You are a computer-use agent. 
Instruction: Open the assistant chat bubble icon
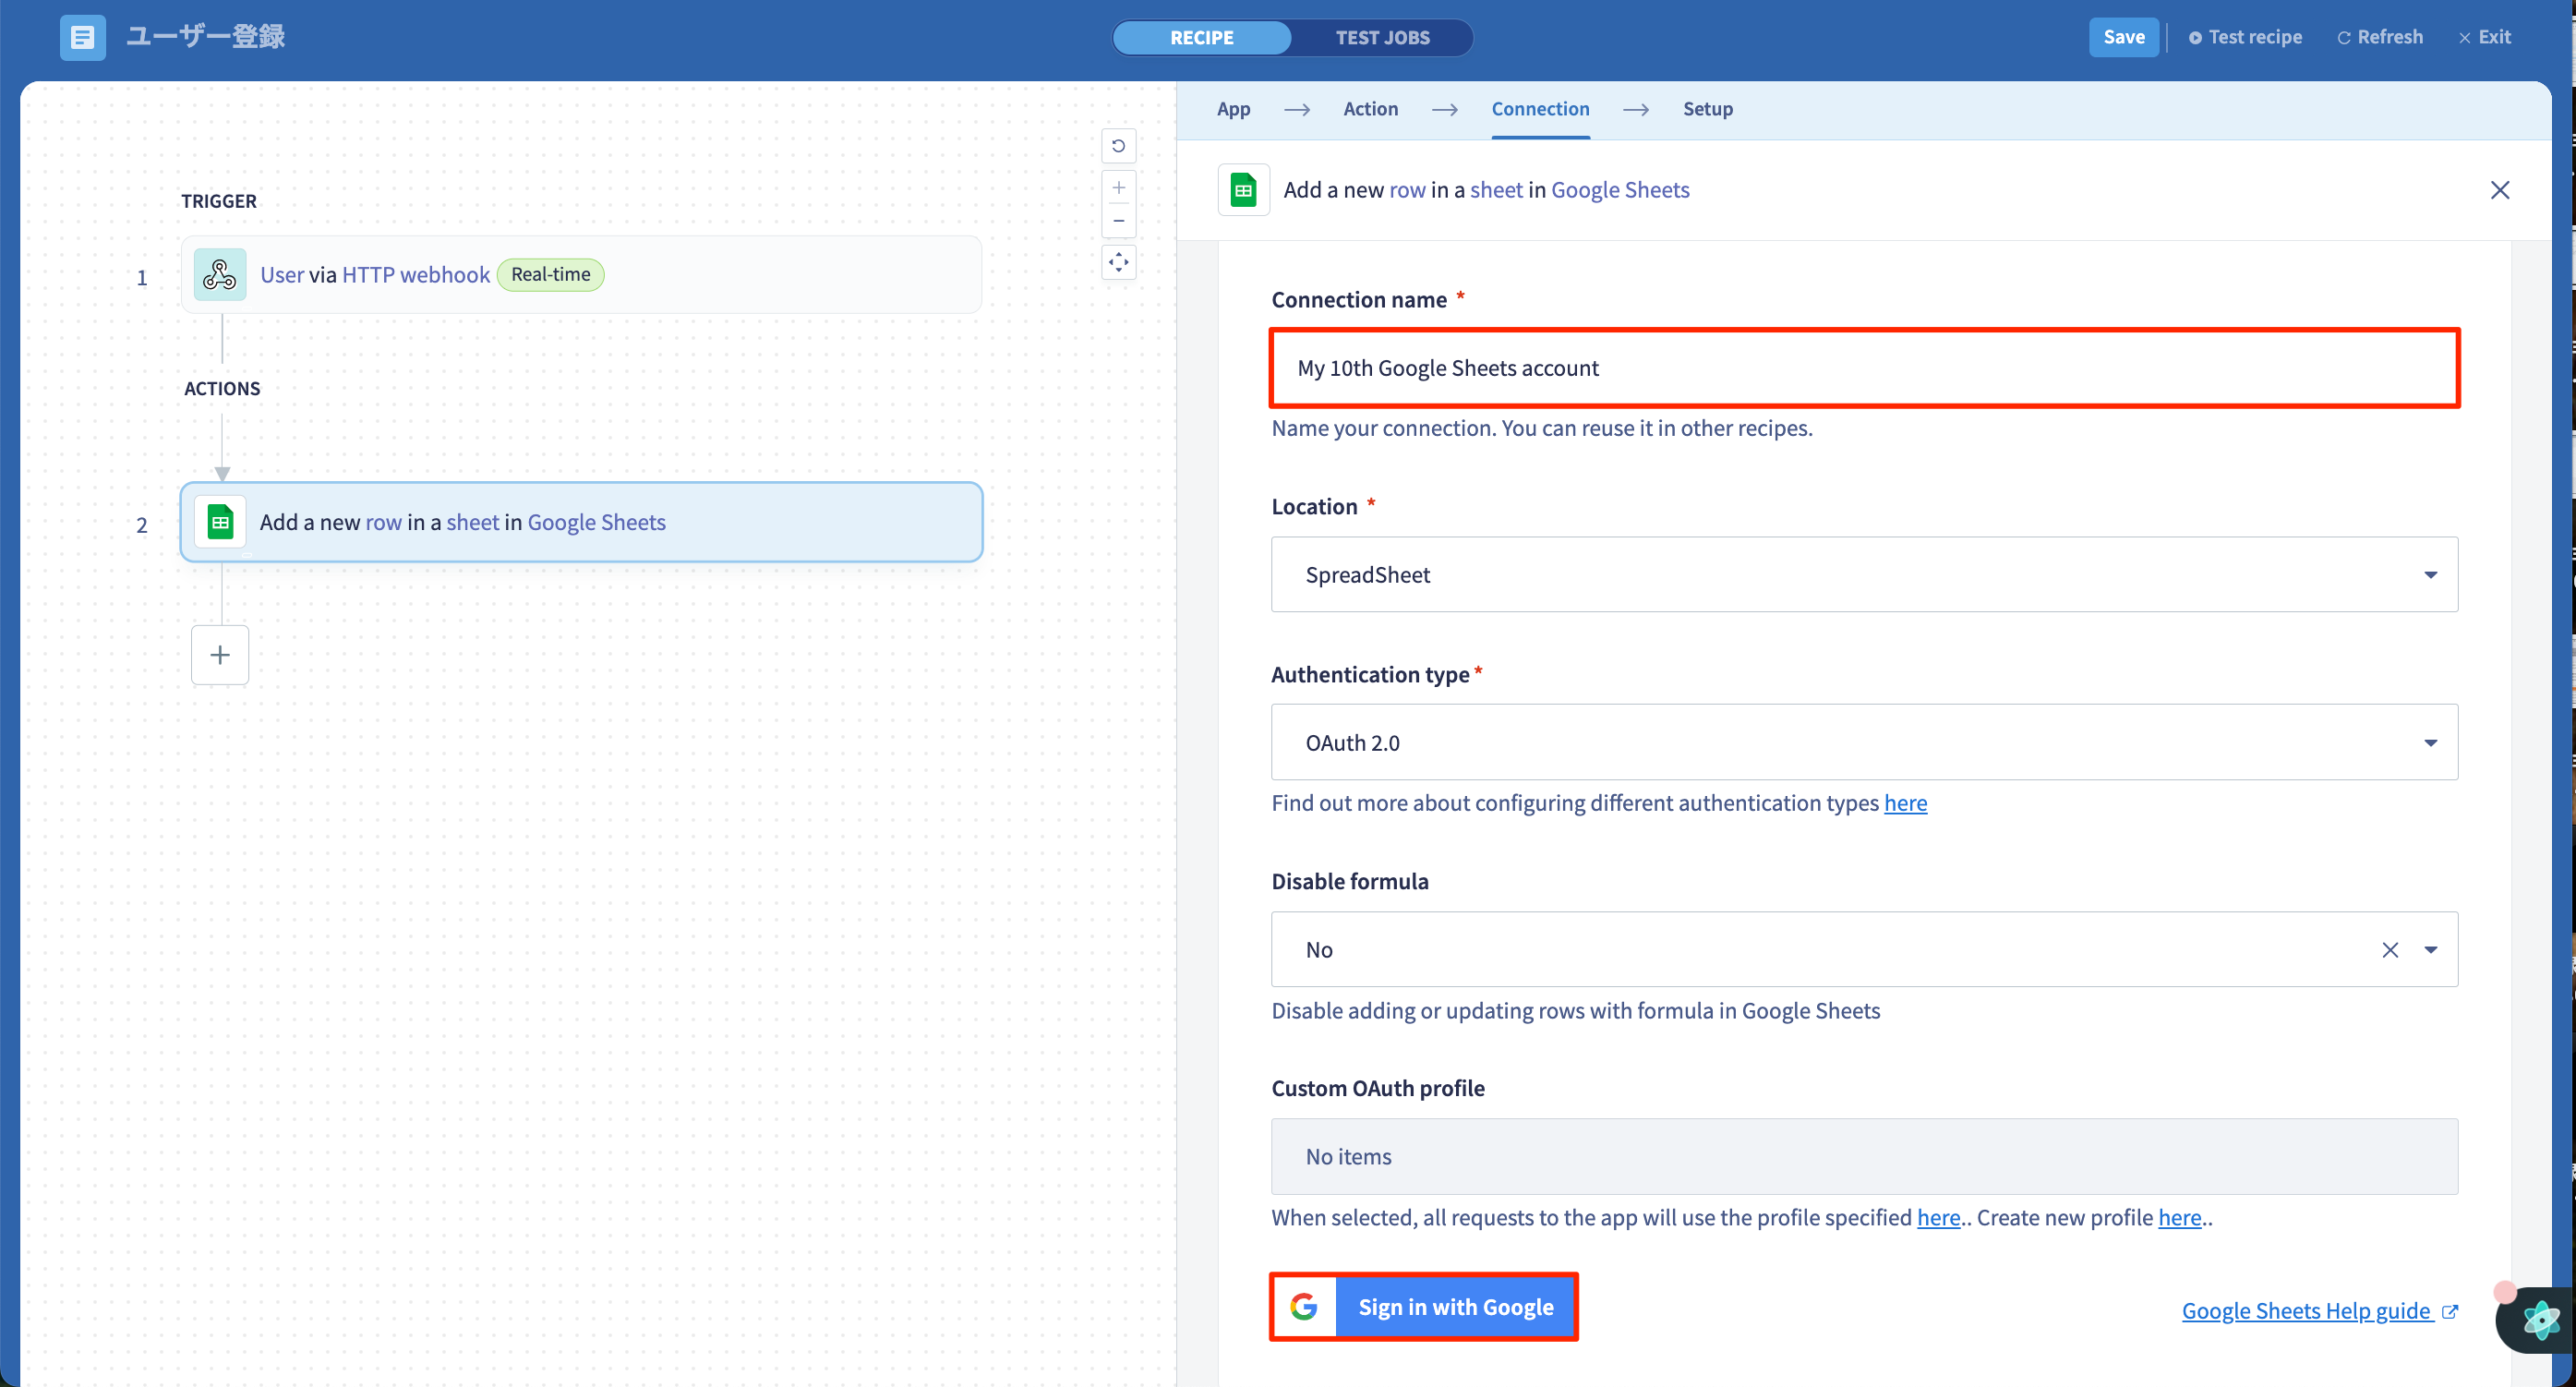[x=2541, y=1320]
